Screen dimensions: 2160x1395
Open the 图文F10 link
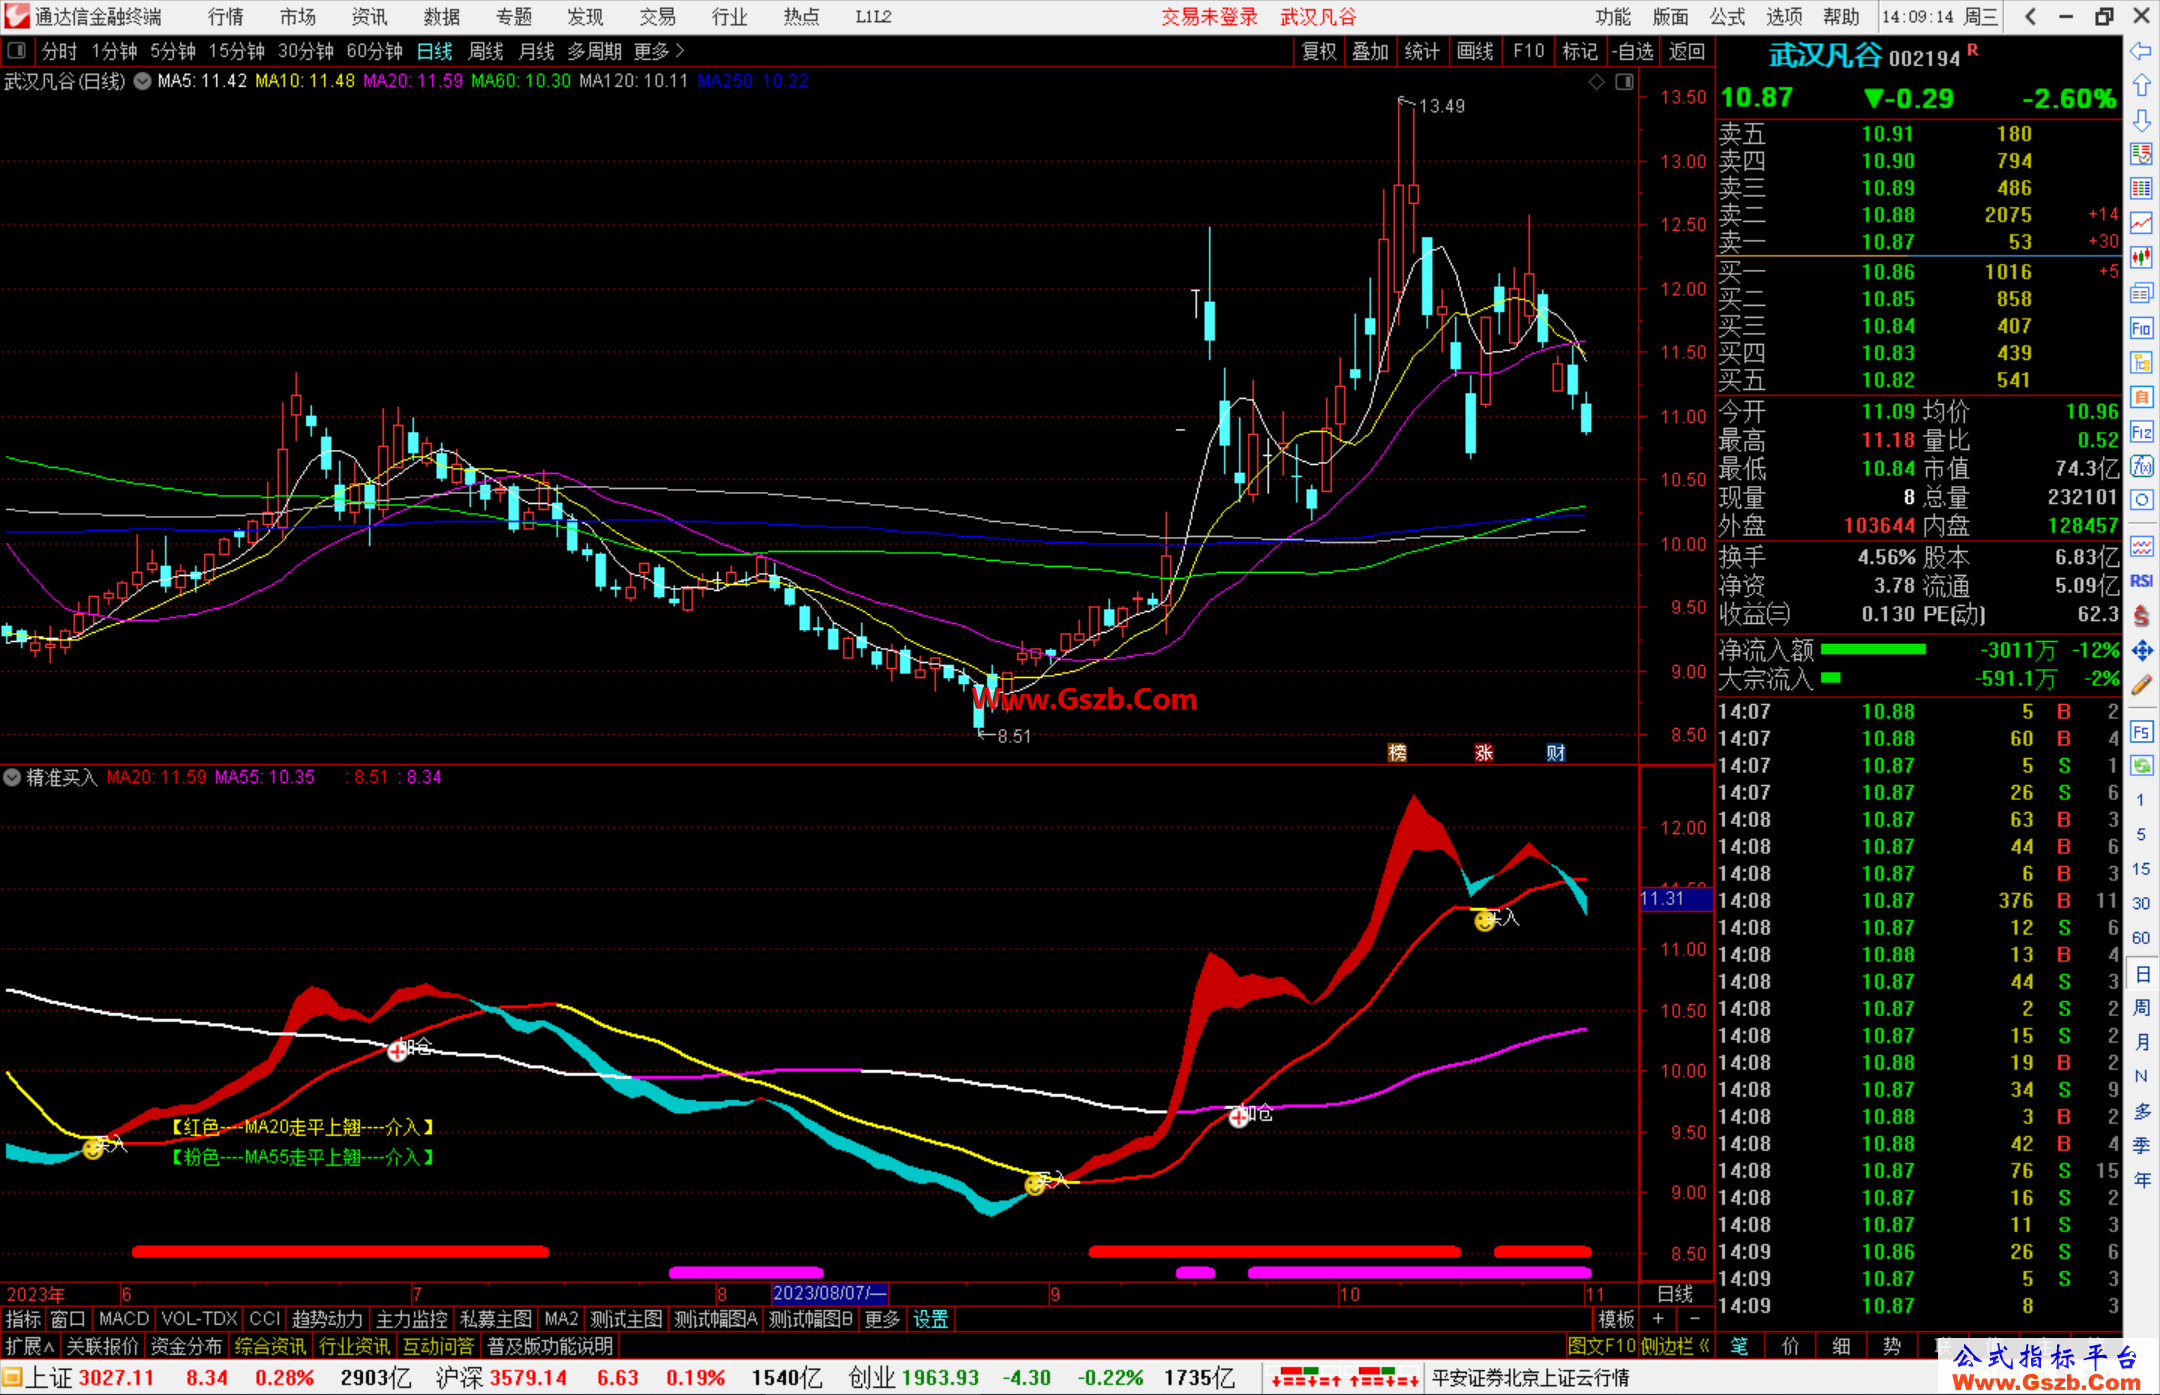(1601, 1346)
